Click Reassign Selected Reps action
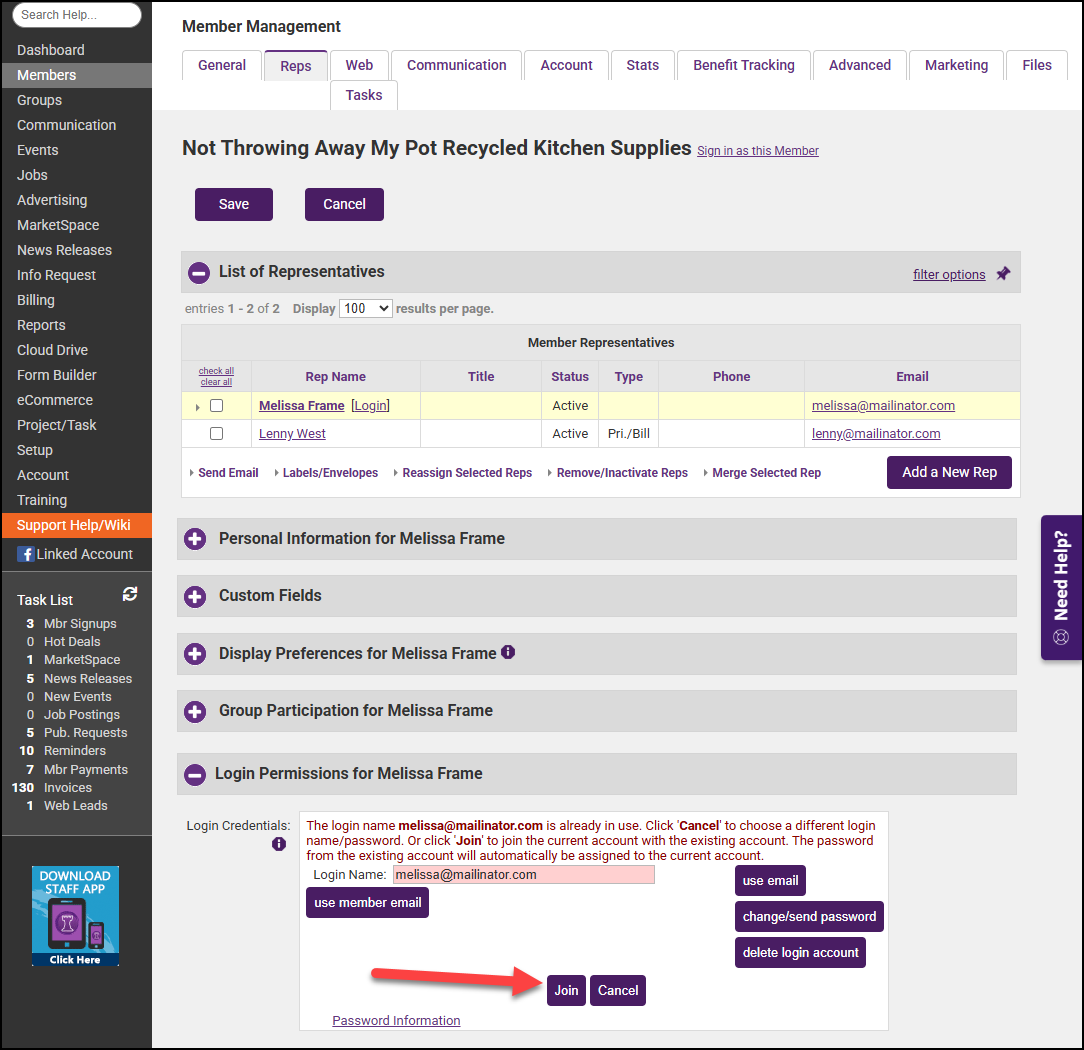The width and height of the screenshot is (1084, 1050). click(x=467, y=473)
